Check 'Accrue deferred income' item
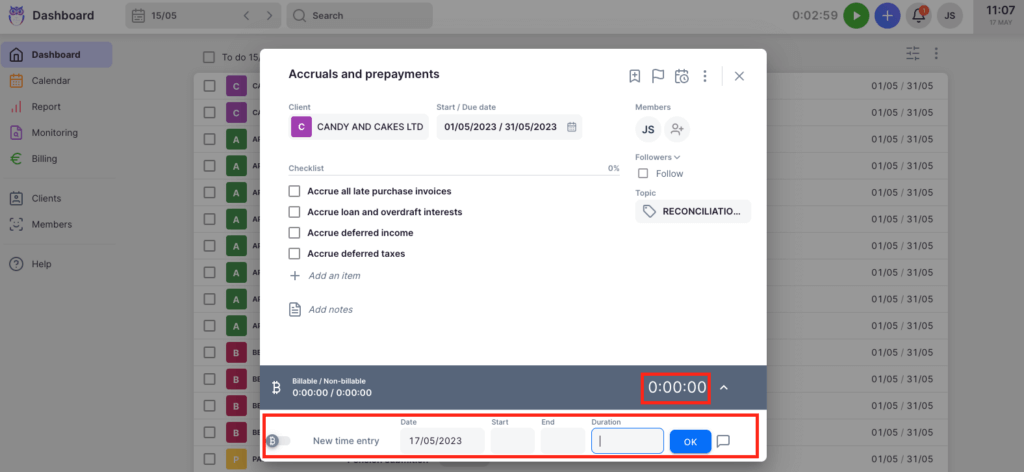Screen dimensions: 1024x472 pos(295,233)
